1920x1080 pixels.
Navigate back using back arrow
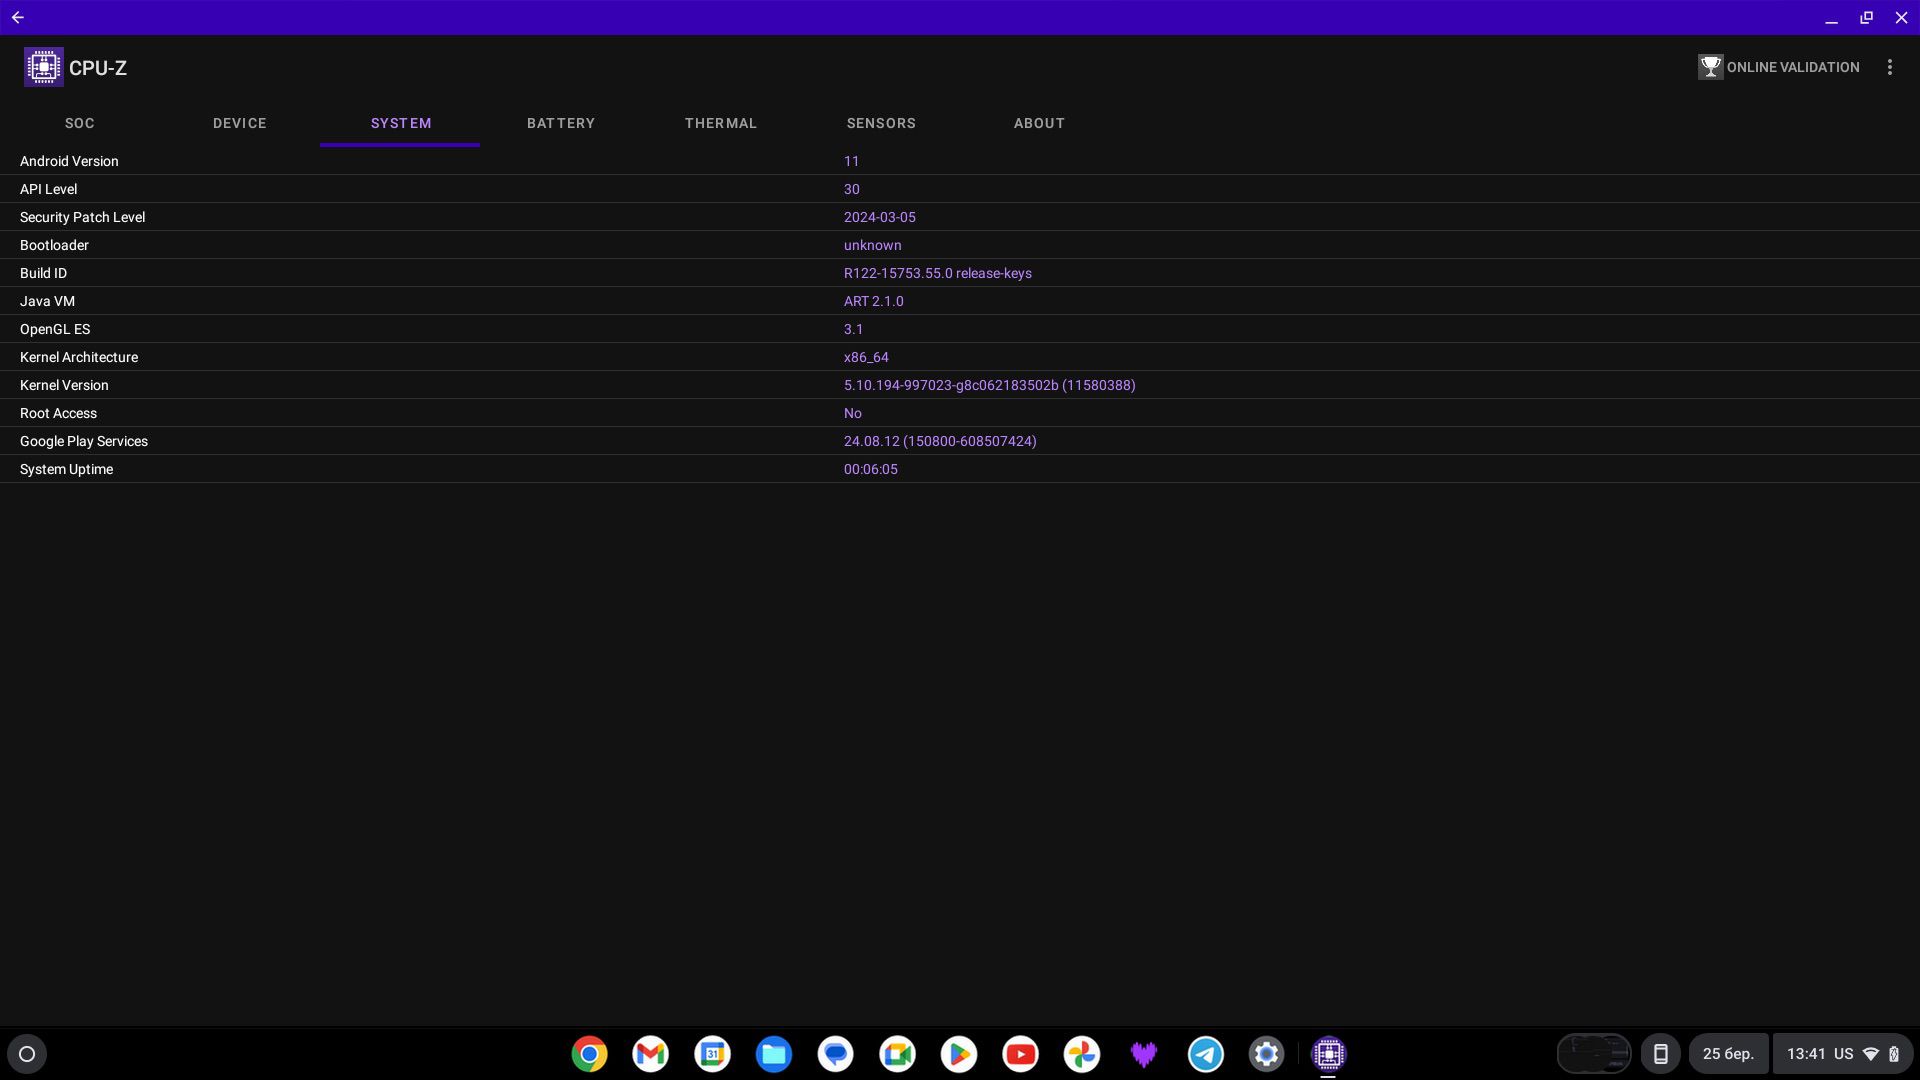pos(18,16)
